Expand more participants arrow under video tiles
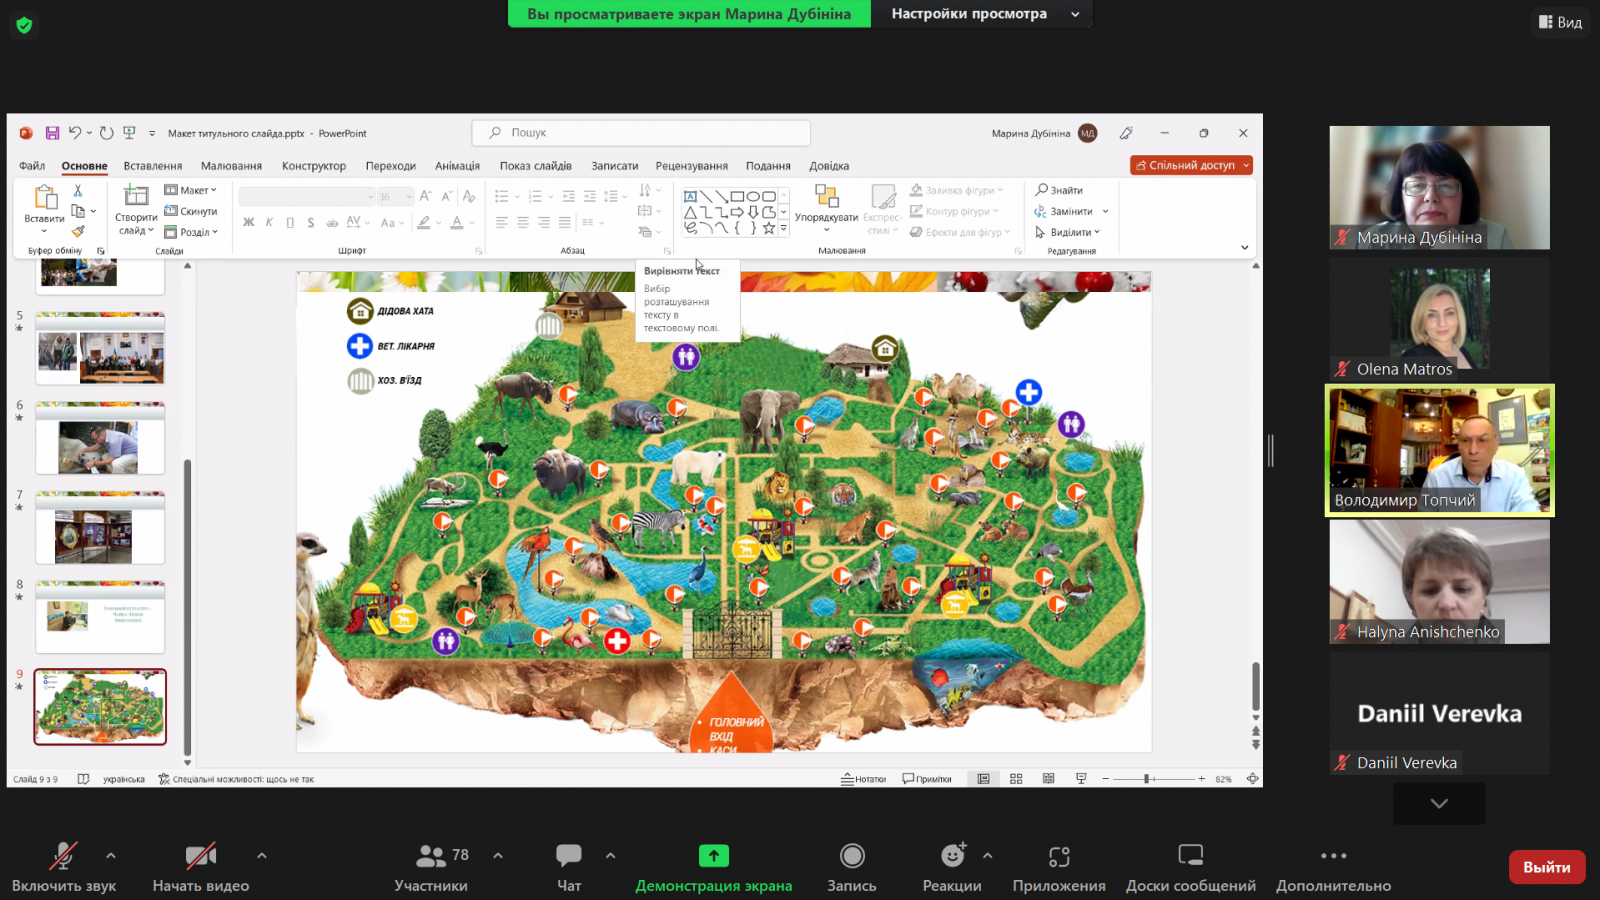This screenshot has height=900, width=1600. pos(1439,803)
